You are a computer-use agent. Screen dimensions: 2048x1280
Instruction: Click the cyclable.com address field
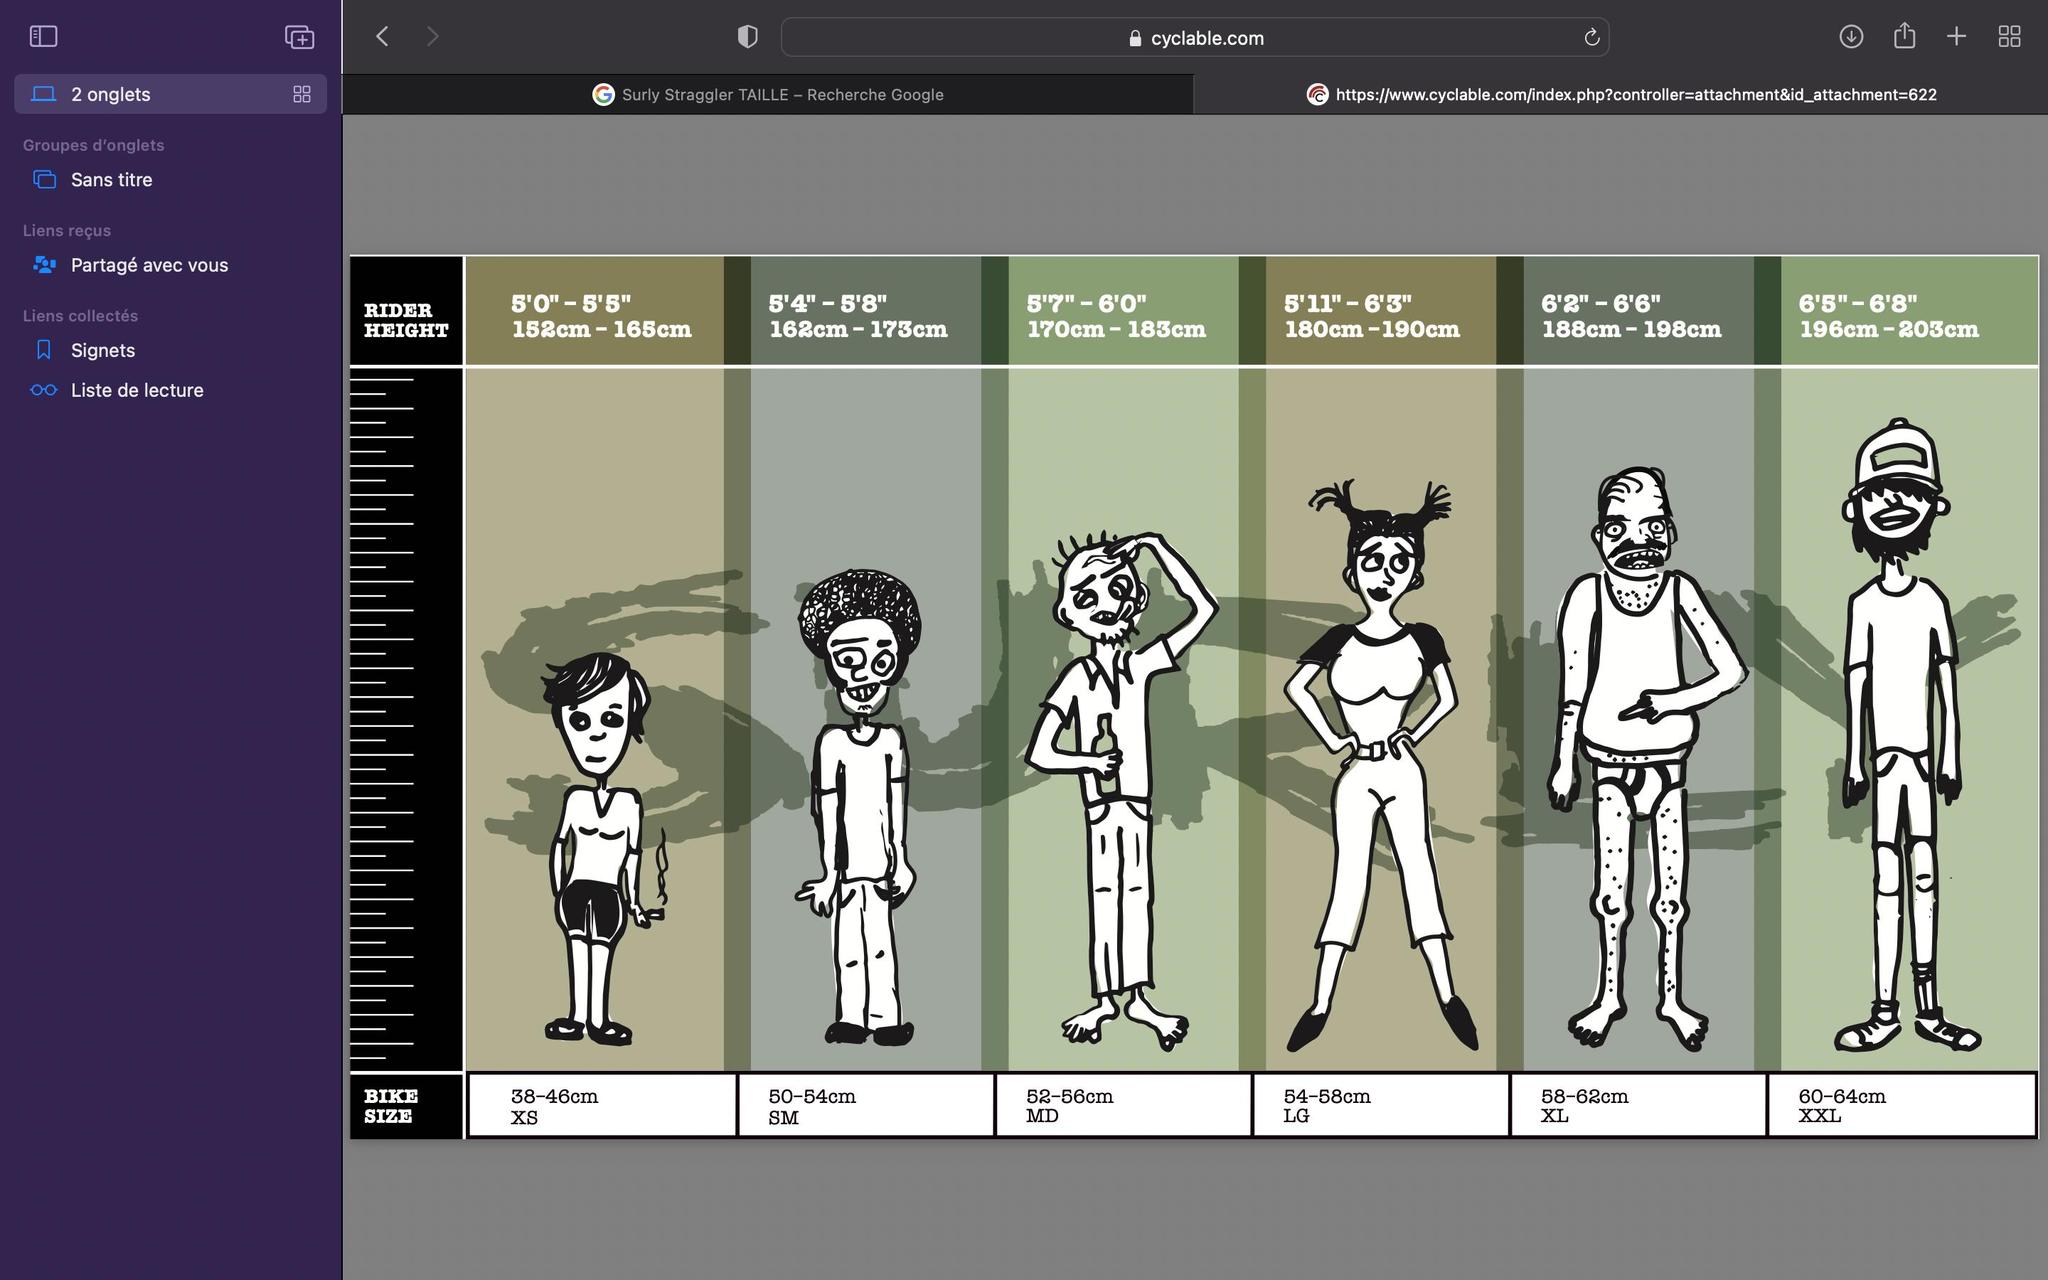(1194, 38)
